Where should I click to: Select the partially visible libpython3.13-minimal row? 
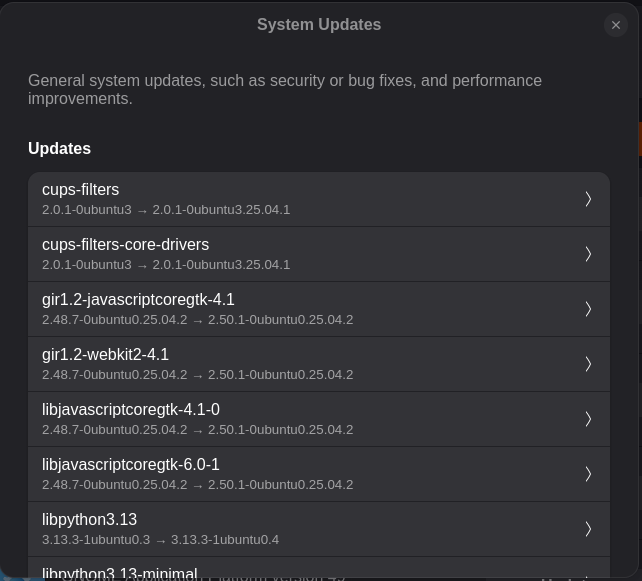pos(120,573)
